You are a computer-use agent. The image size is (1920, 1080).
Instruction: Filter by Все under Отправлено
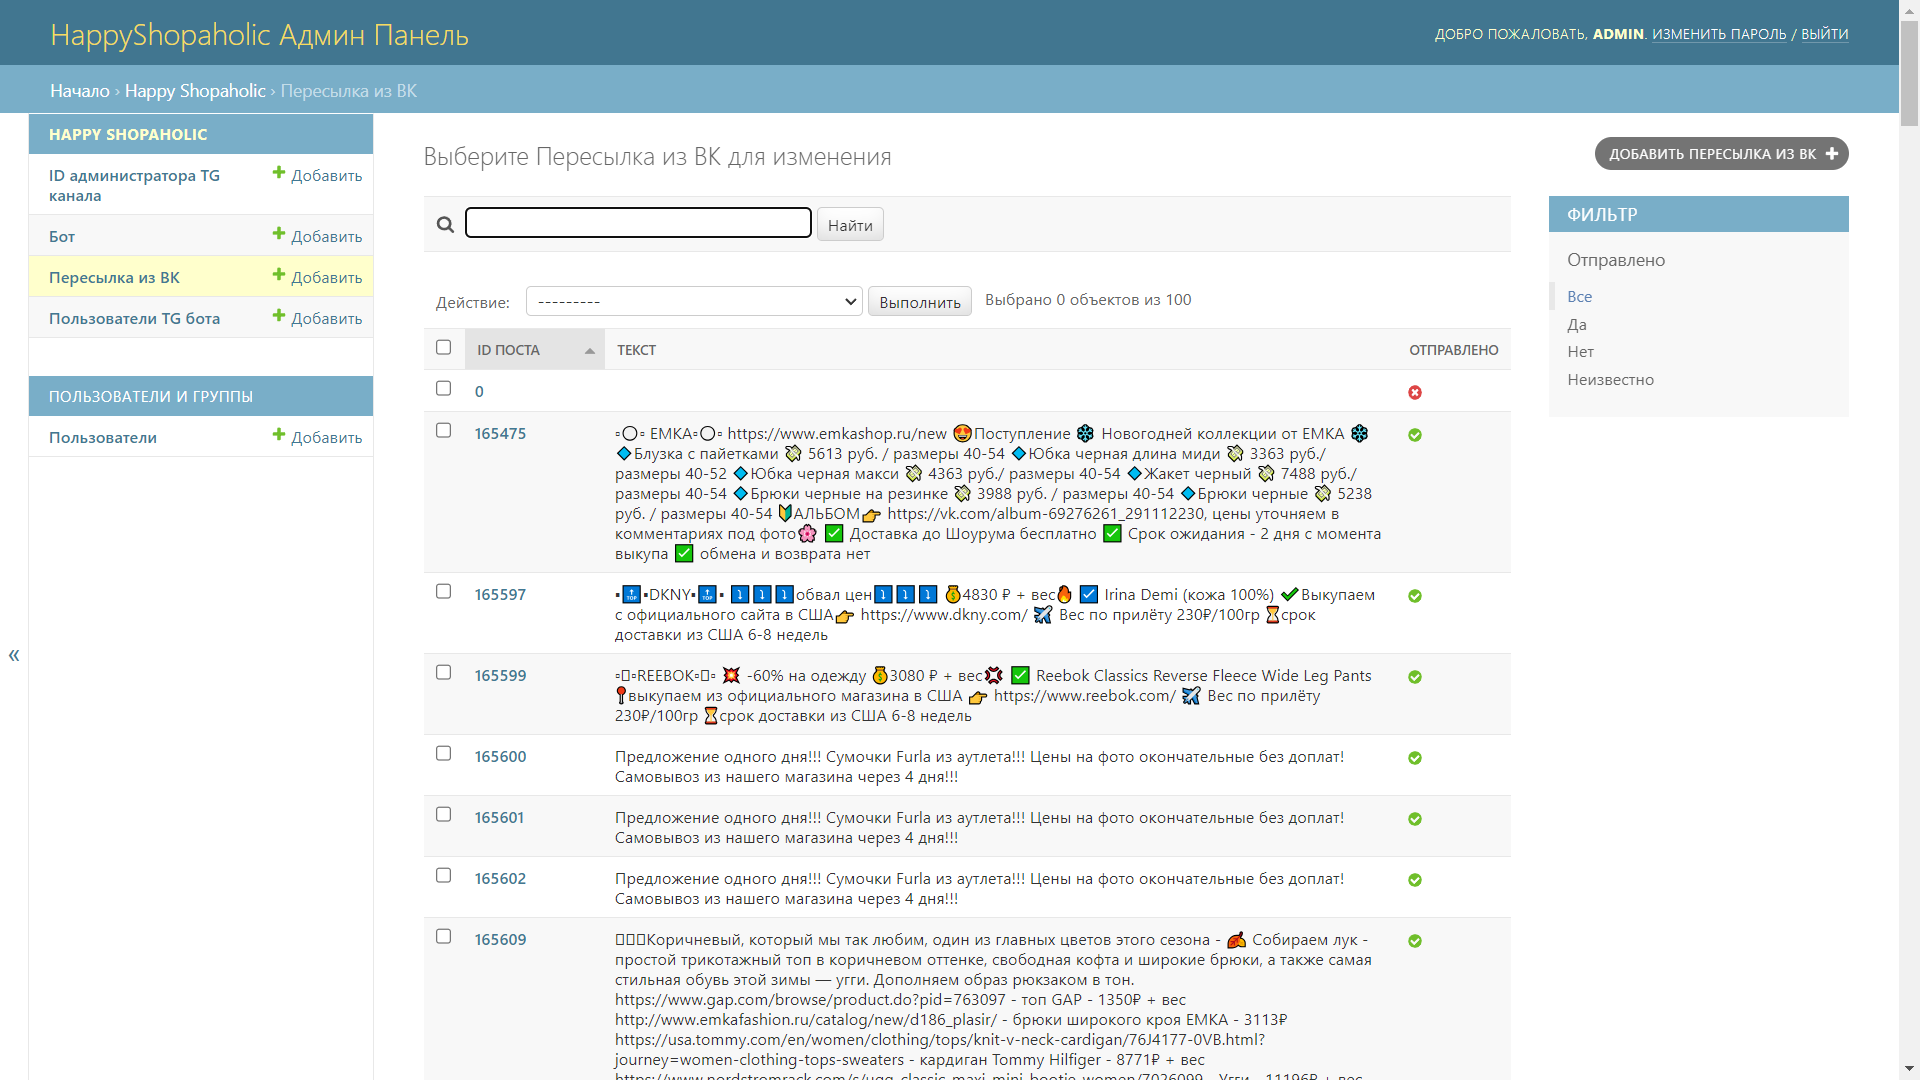(x=1579, y=296)
